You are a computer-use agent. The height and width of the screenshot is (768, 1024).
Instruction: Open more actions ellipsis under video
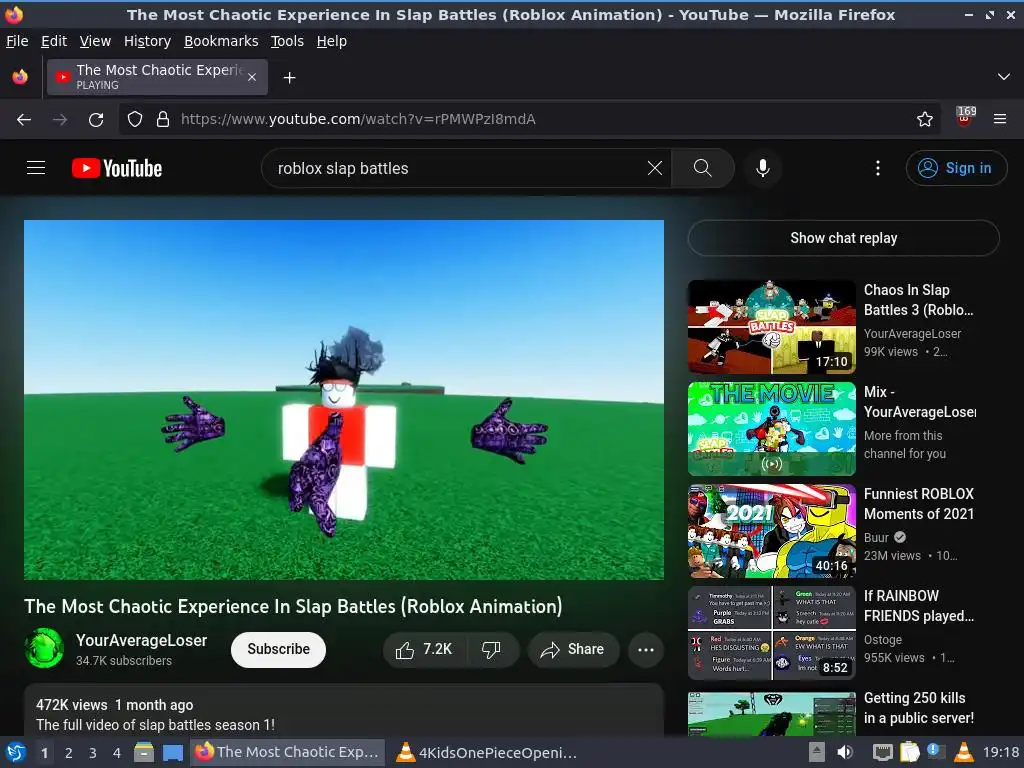(x=645, y=649)
